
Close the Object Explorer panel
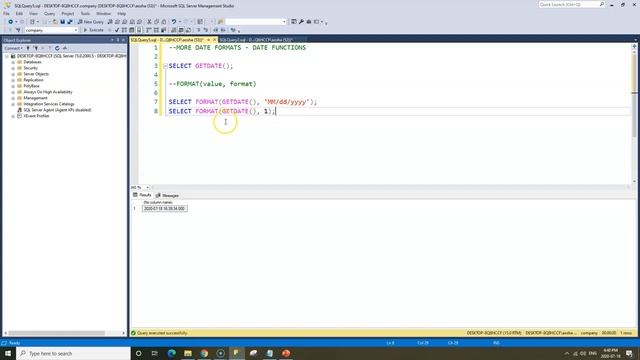click(x=123, y=40)
